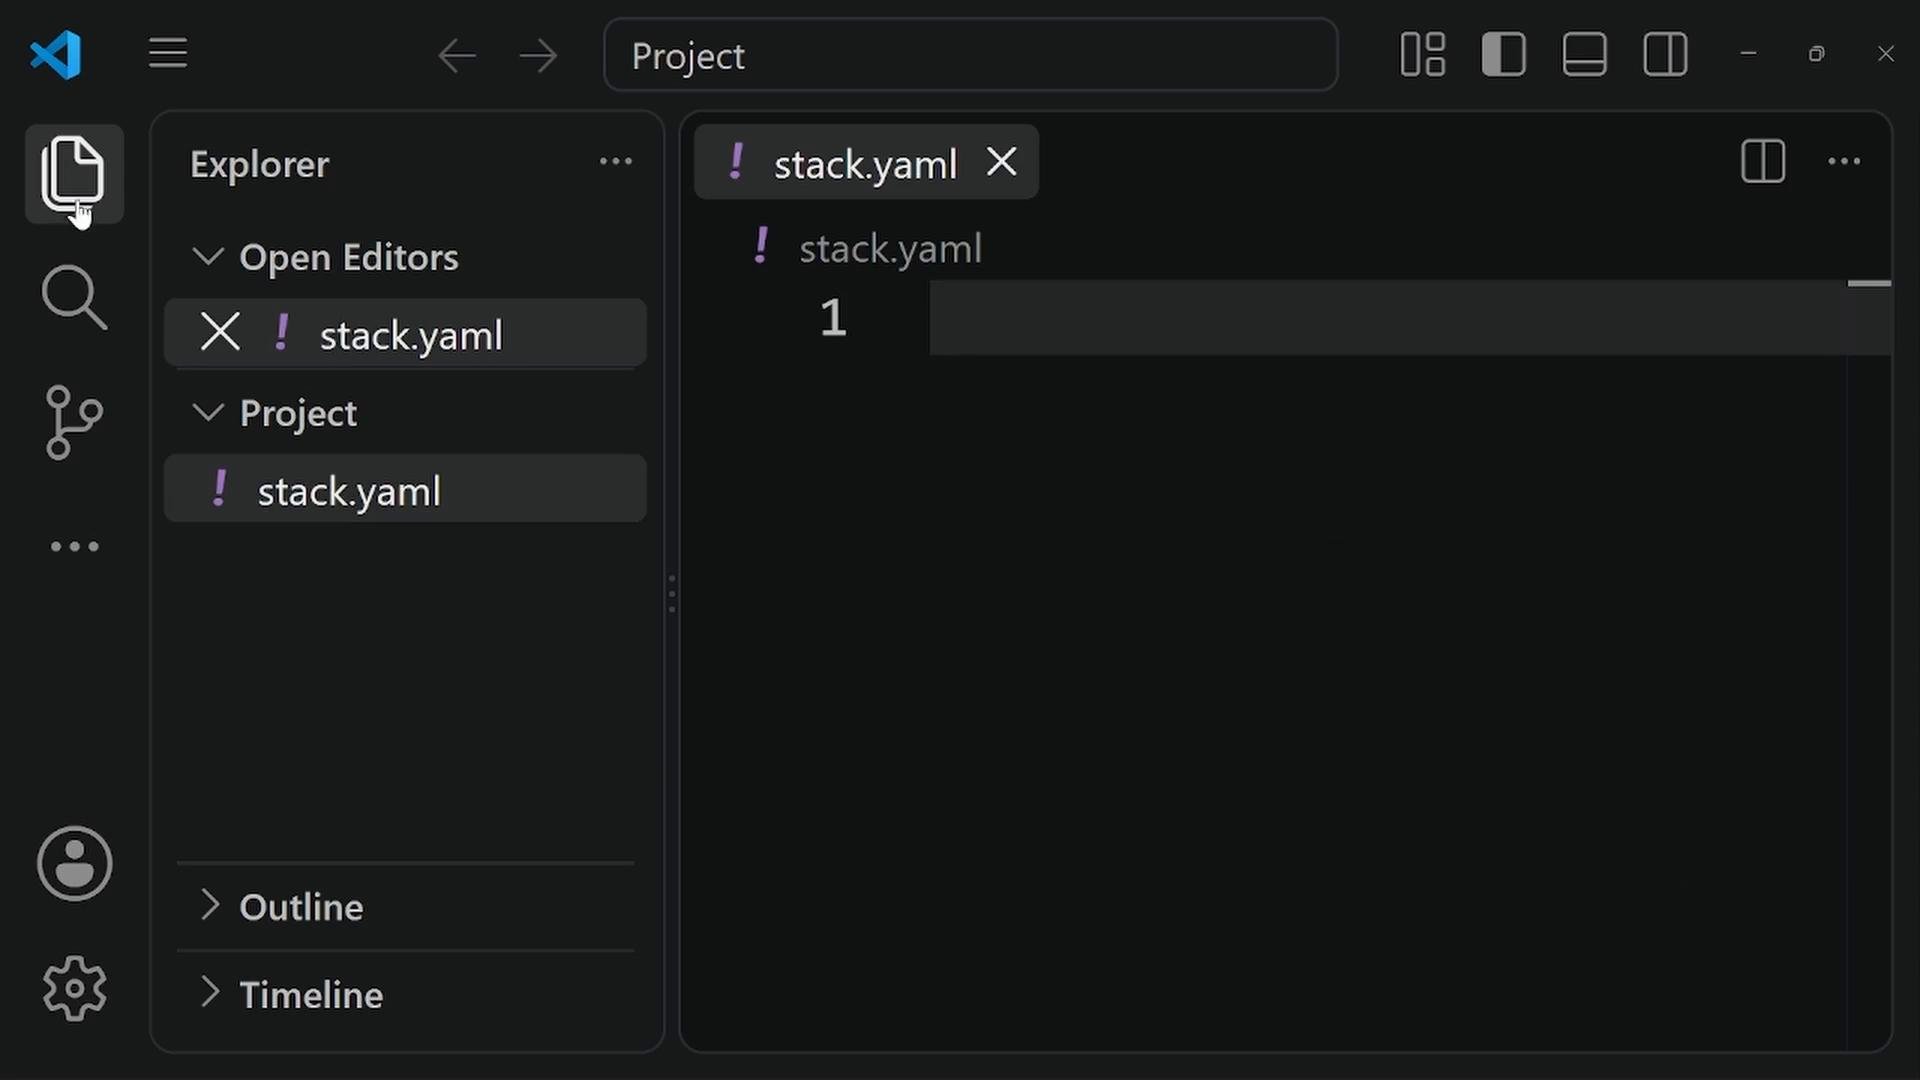Select stack.yaml file in Project folder
The image size is (1920, 1080).
coord(405,489)
